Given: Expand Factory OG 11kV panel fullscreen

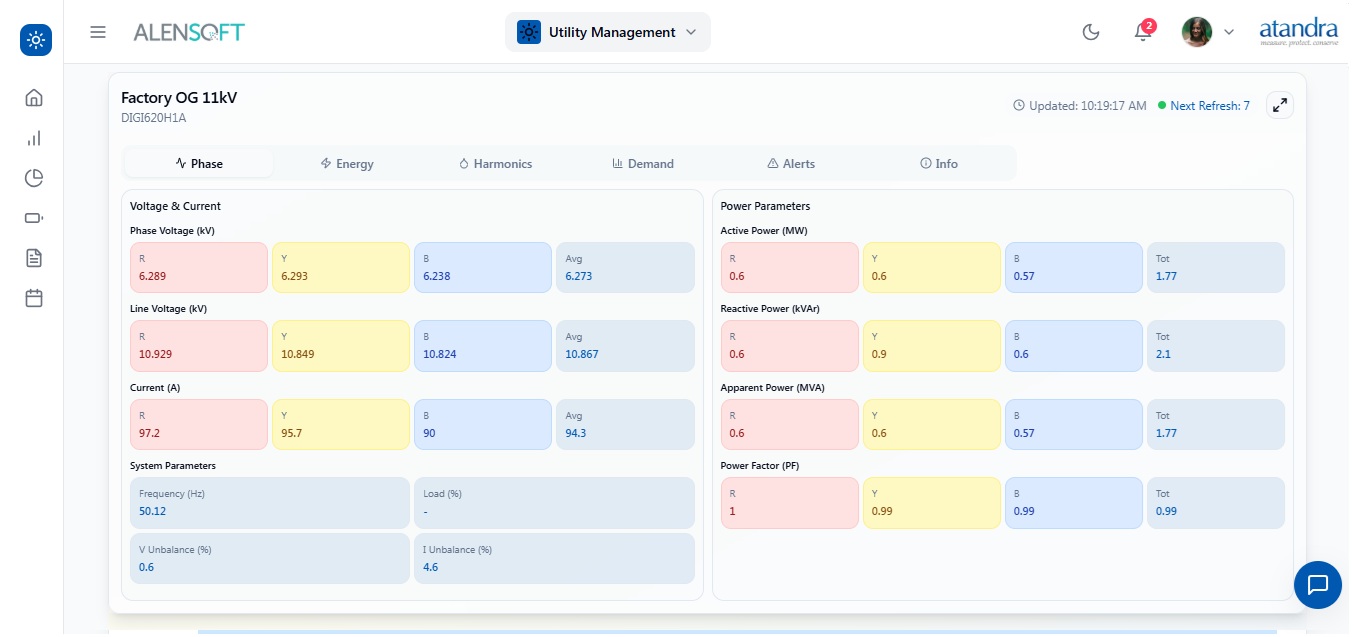Looking at the screenshot, I should click(1279, 105).
